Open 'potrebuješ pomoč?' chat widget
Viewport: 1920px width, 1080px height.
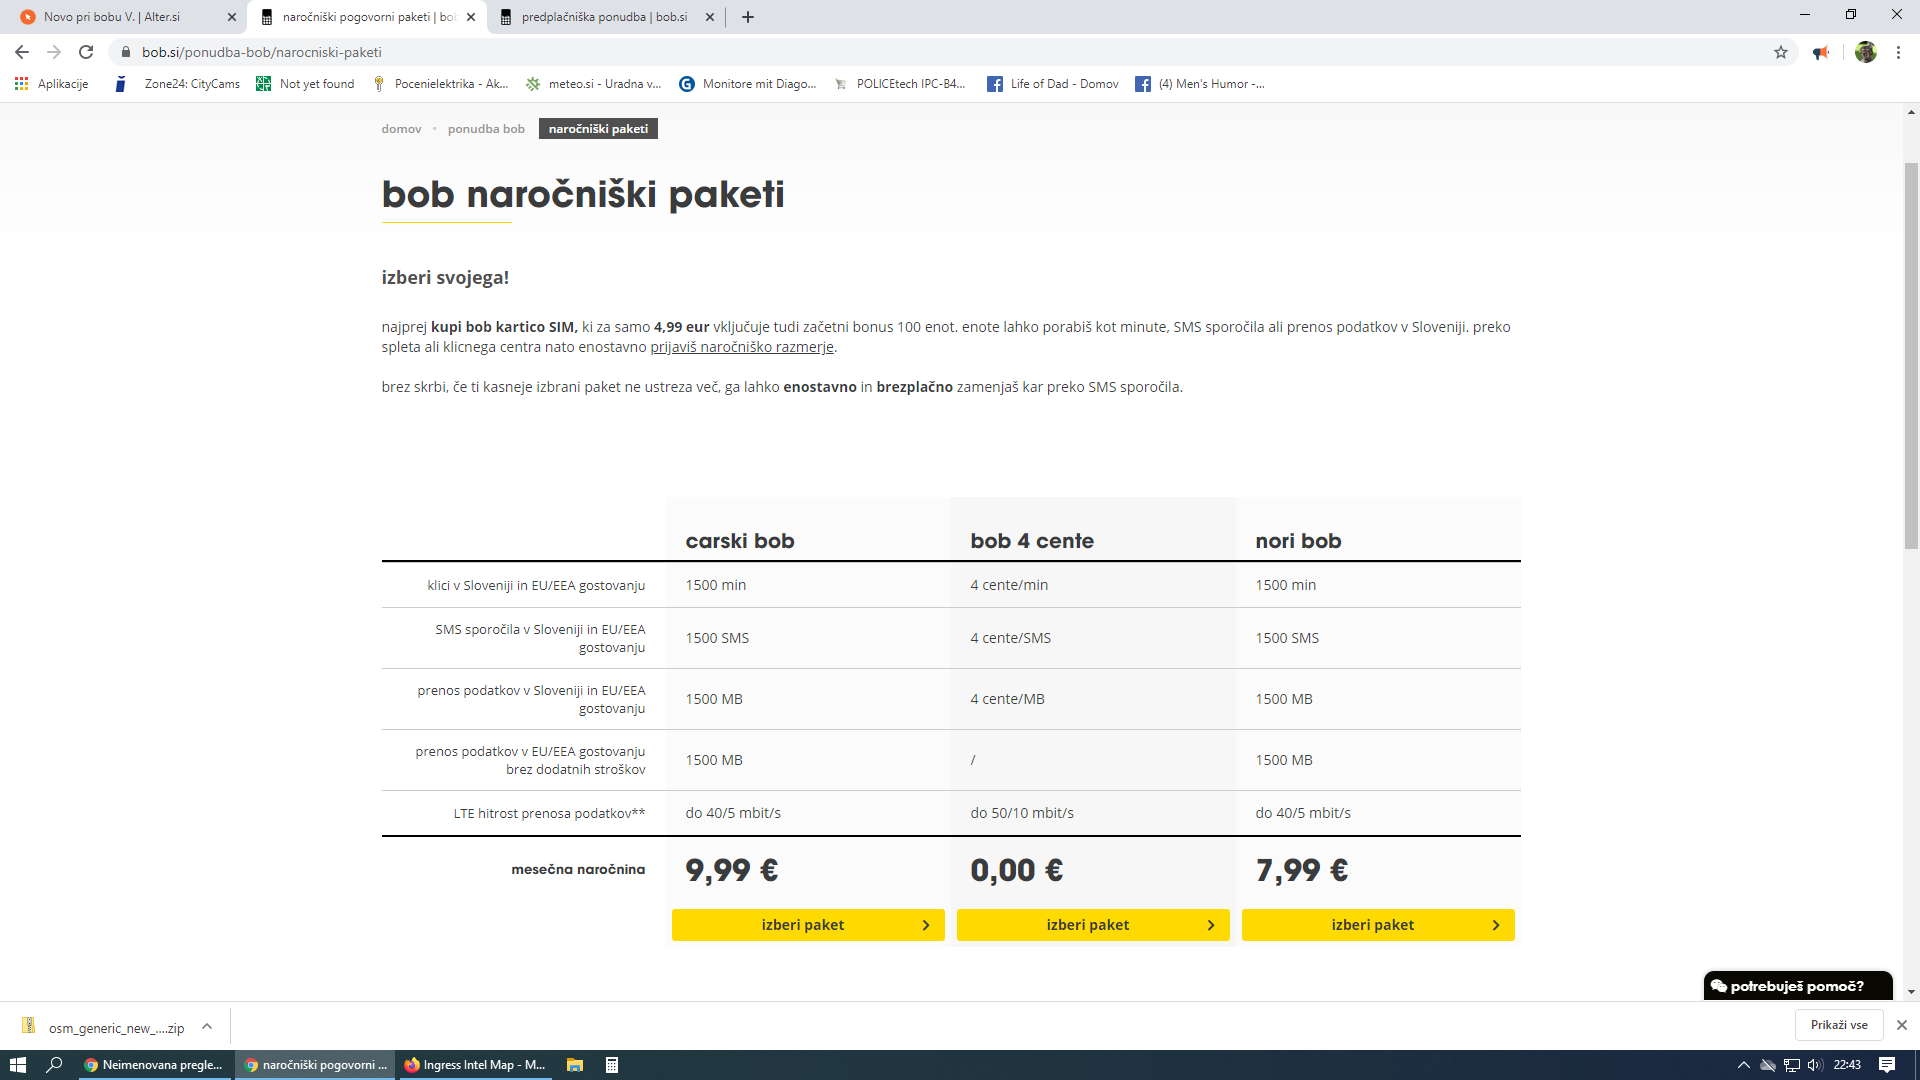pos(1797,986)
